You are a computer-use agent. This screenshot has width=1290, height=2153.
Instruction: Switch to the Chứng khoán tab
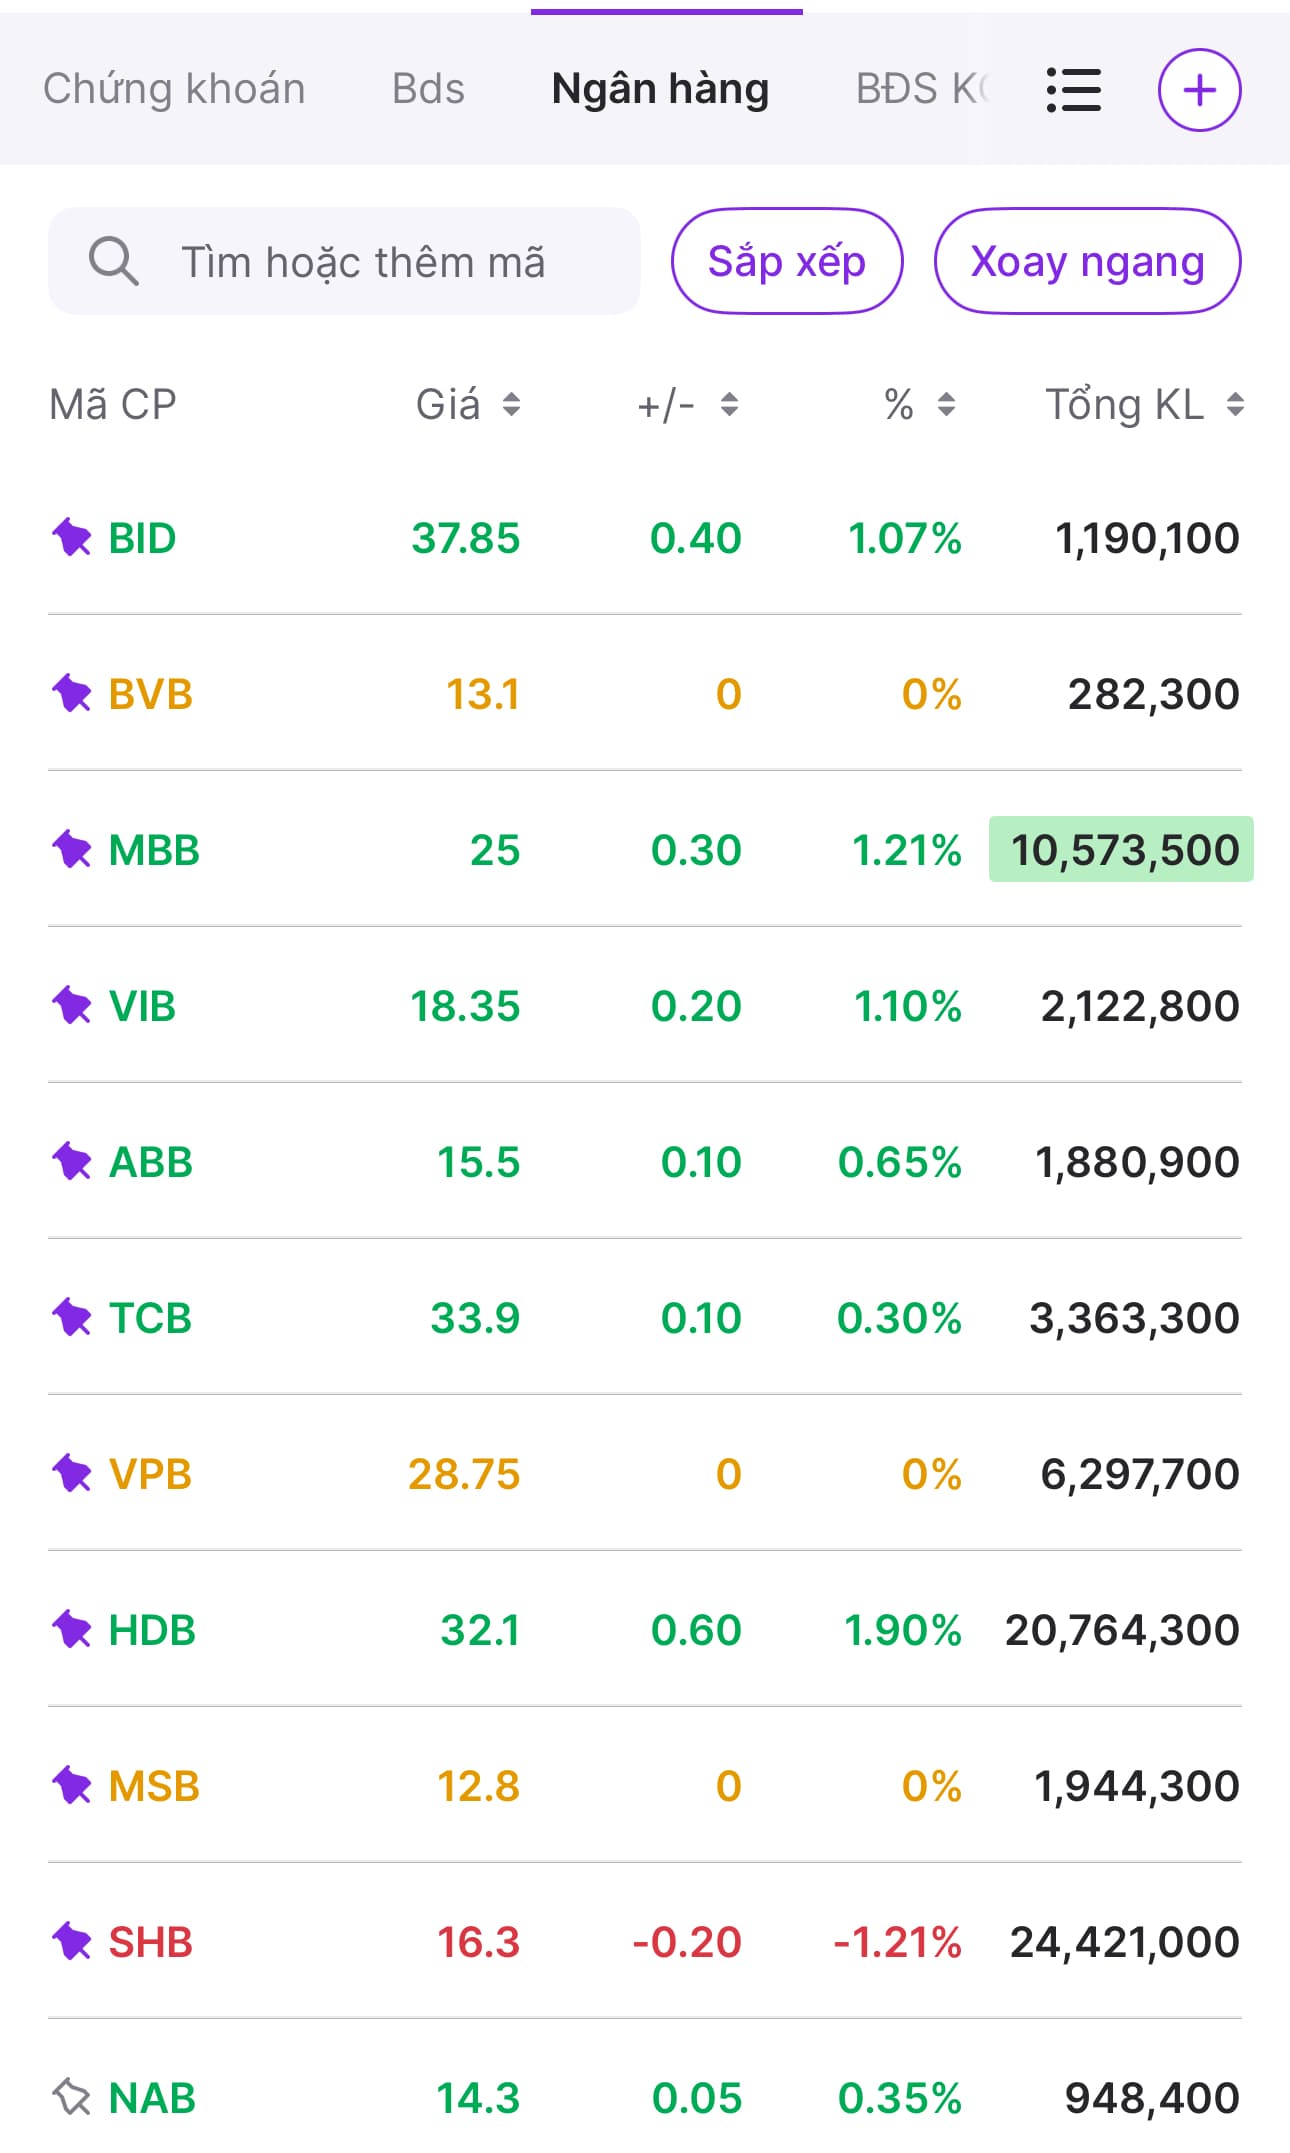tap(174, 89)
